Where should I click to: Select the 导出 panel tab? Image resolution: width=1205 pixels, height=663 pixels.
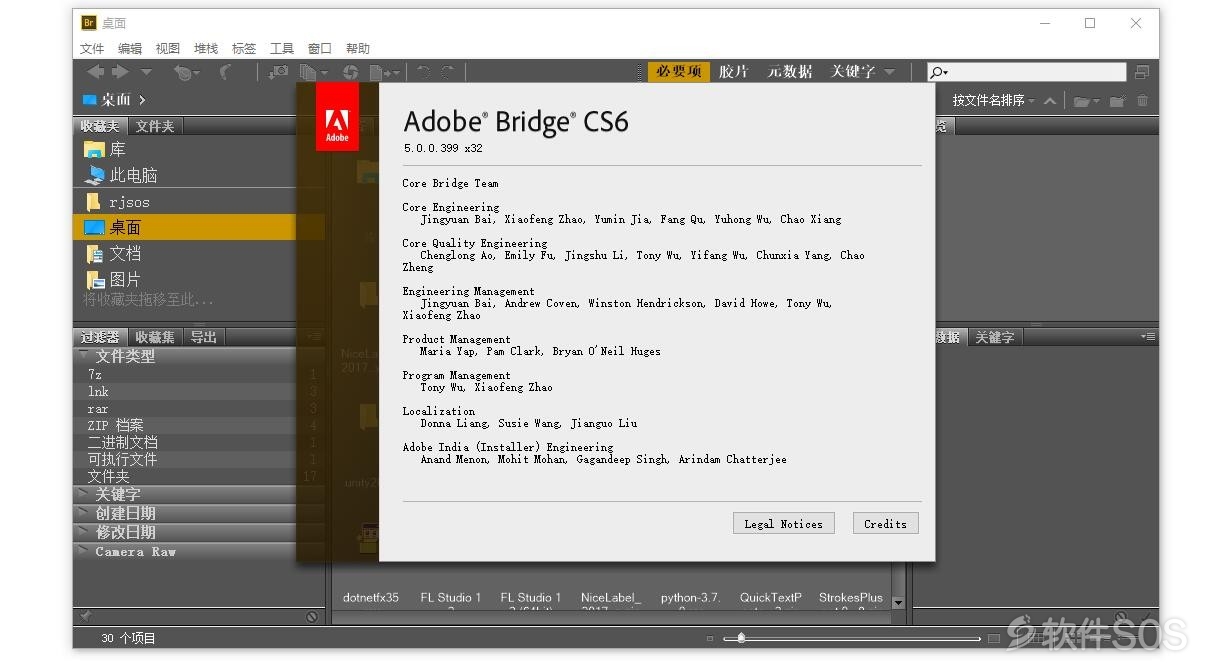coord(204,337)
